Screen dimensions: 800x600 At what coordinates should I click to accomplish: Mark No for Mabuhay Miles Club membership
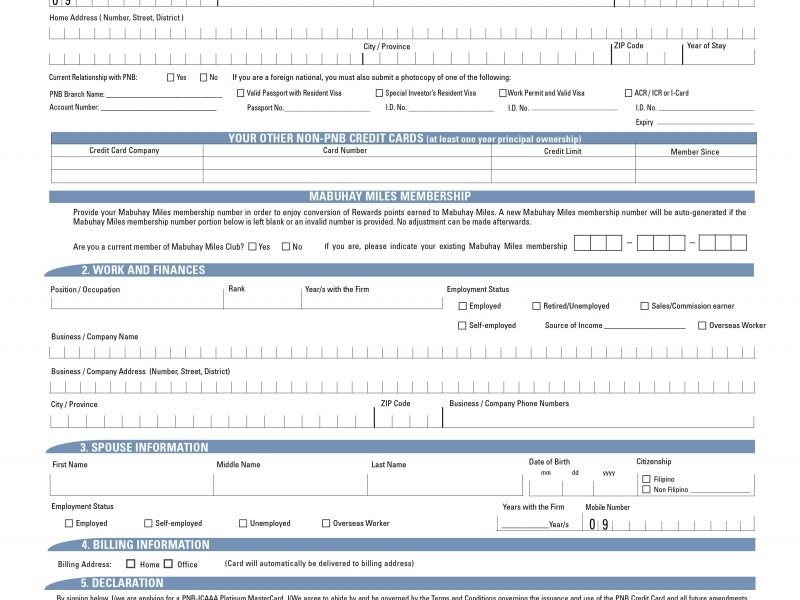[286, 246]
